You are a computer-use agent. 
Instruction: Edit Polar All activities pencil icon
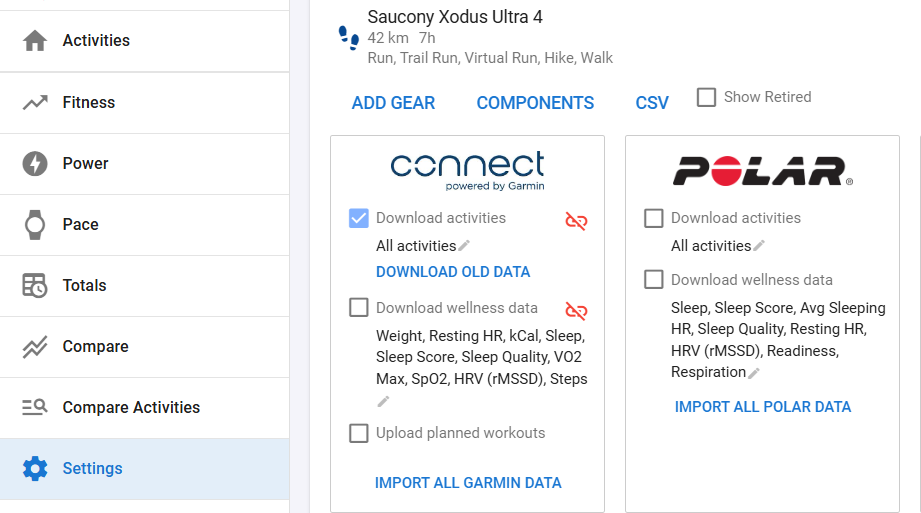759,245
